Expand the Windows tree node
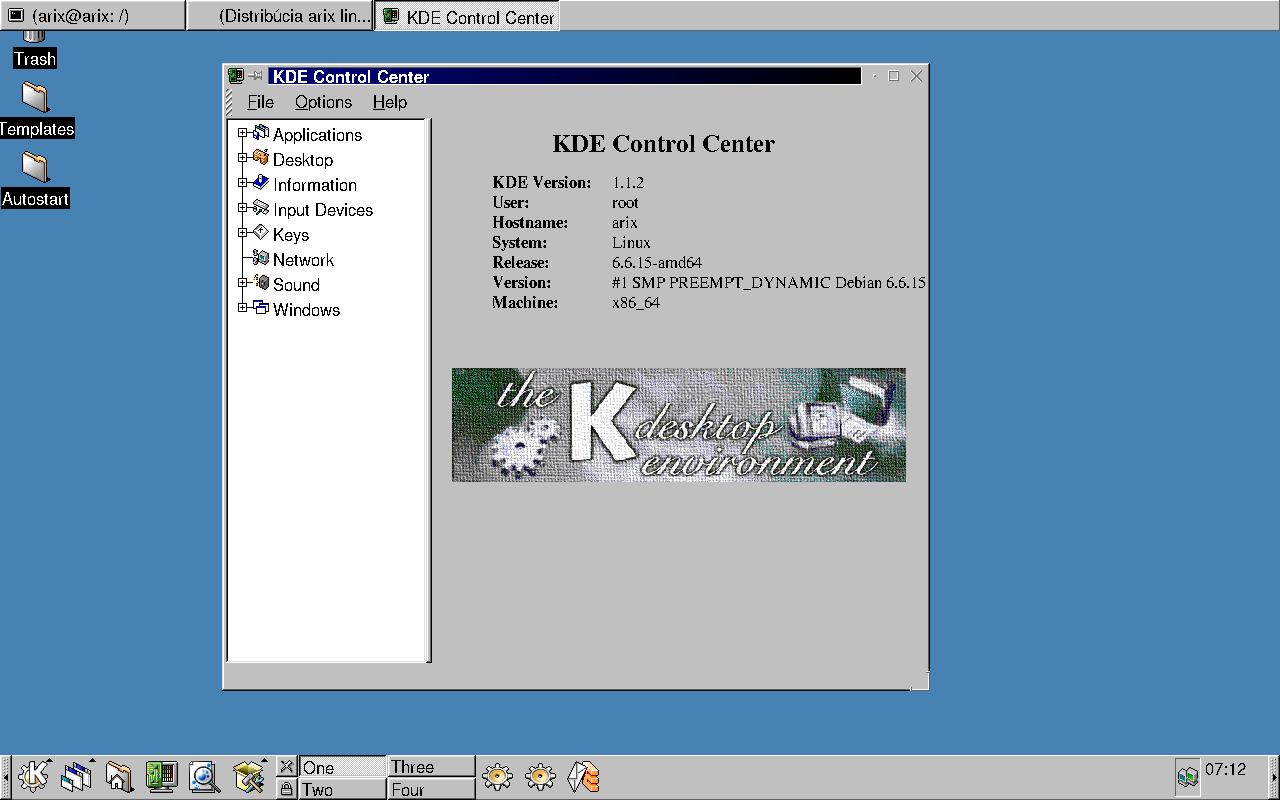This screenshot has width=1280, height=800. pyautogui.click(x=242, y=308)
